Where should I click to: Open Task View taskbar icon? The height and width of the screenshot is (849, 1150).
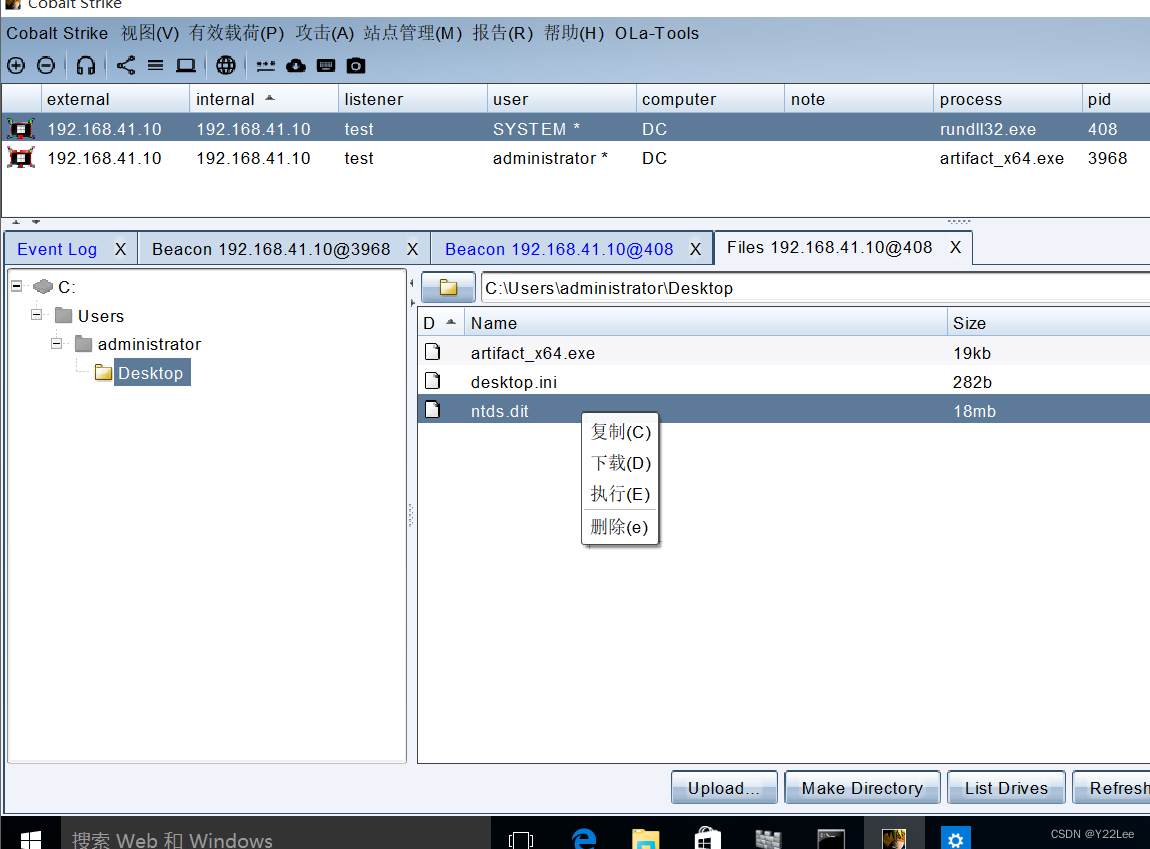point(521,839)
